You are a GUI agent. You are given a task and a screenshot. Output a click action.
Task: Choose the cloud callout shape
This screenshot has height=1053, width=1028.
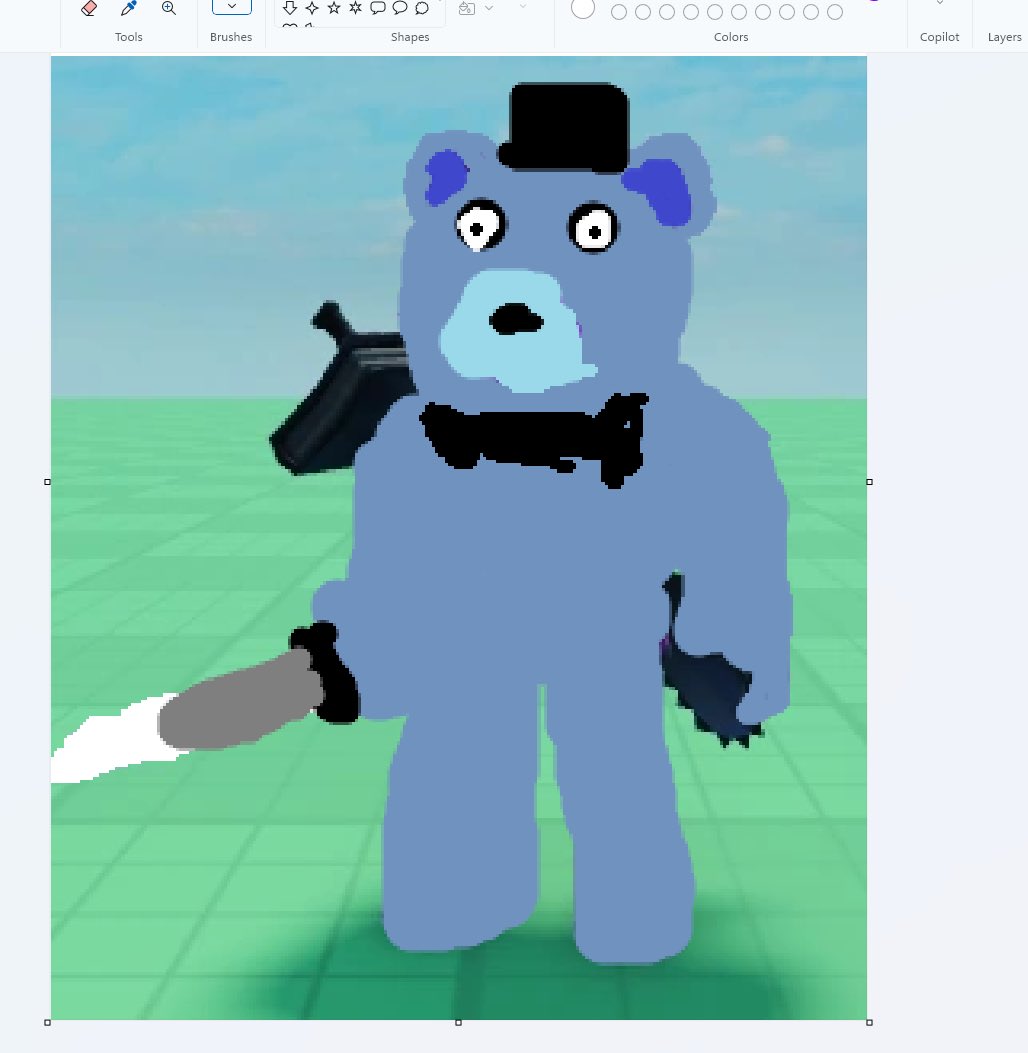point(422,8)
